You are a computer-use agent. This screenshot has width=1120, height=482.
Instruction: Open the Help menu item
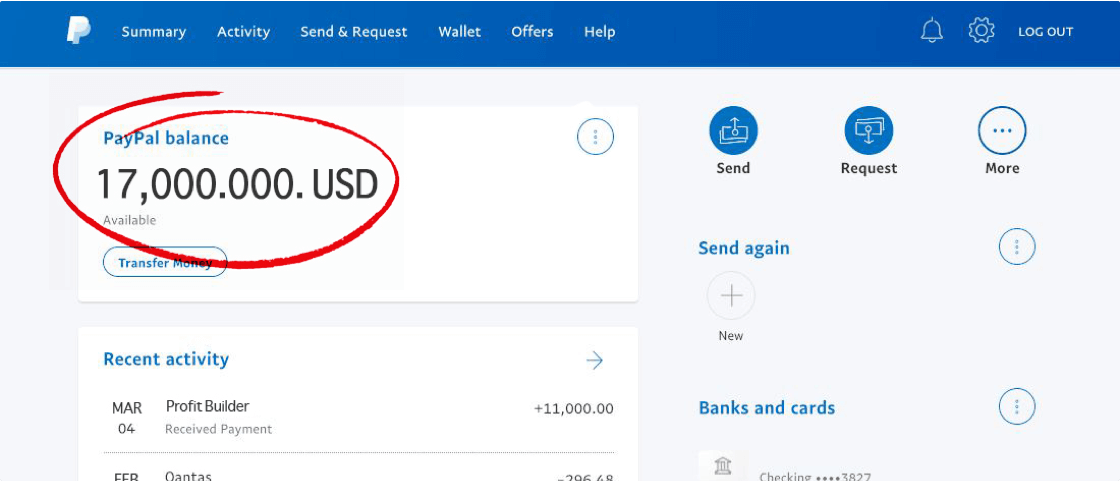[599, 31]
